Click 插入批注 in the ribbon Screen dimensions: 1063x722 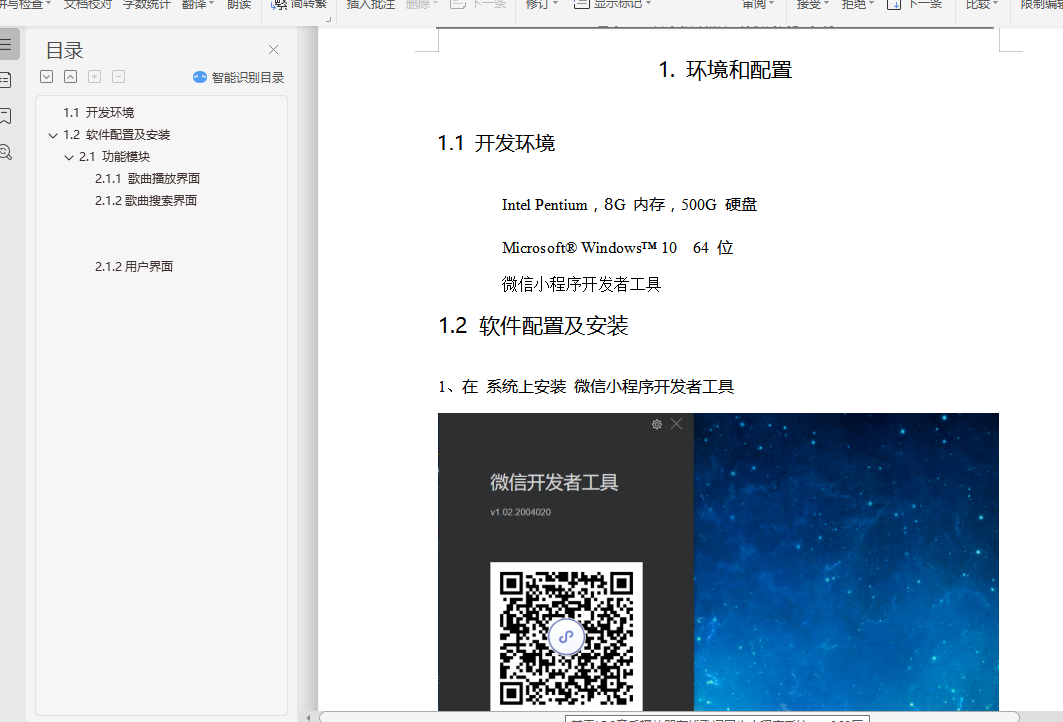coord(371,4)
